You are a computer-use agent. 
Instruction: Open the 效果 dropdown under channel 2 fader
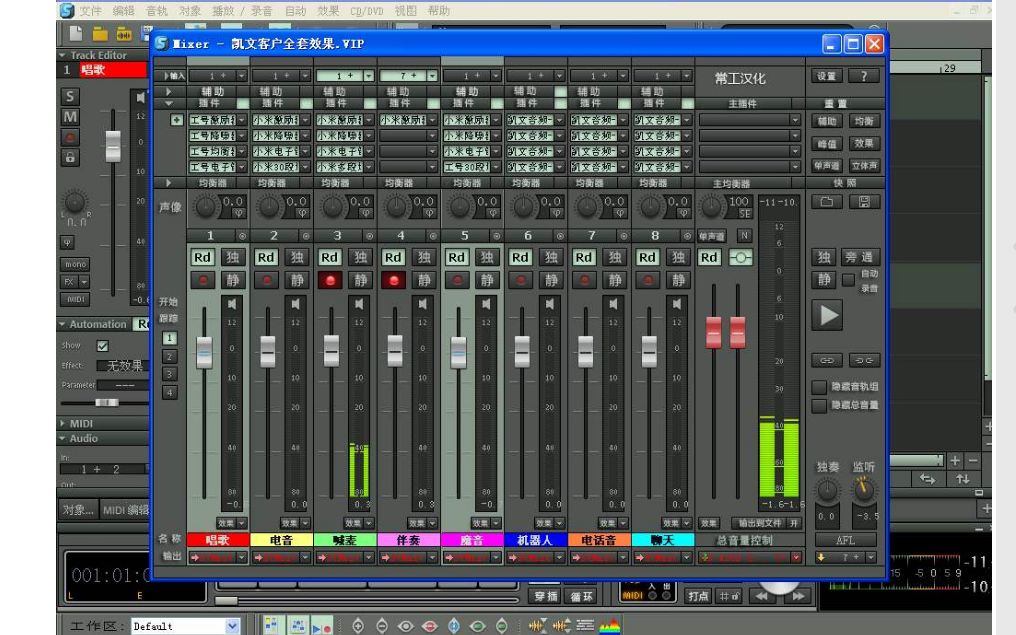305,523
